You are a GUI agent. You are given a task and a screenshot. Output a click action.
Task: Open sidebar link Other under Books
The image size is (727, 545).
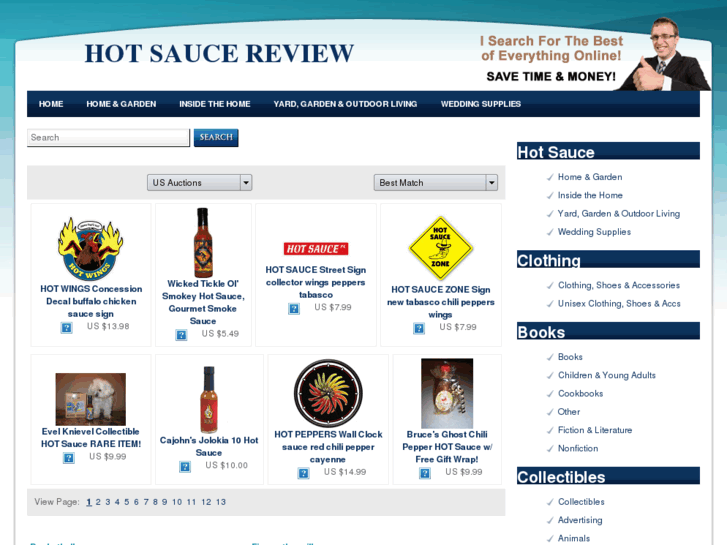[568, 412]
